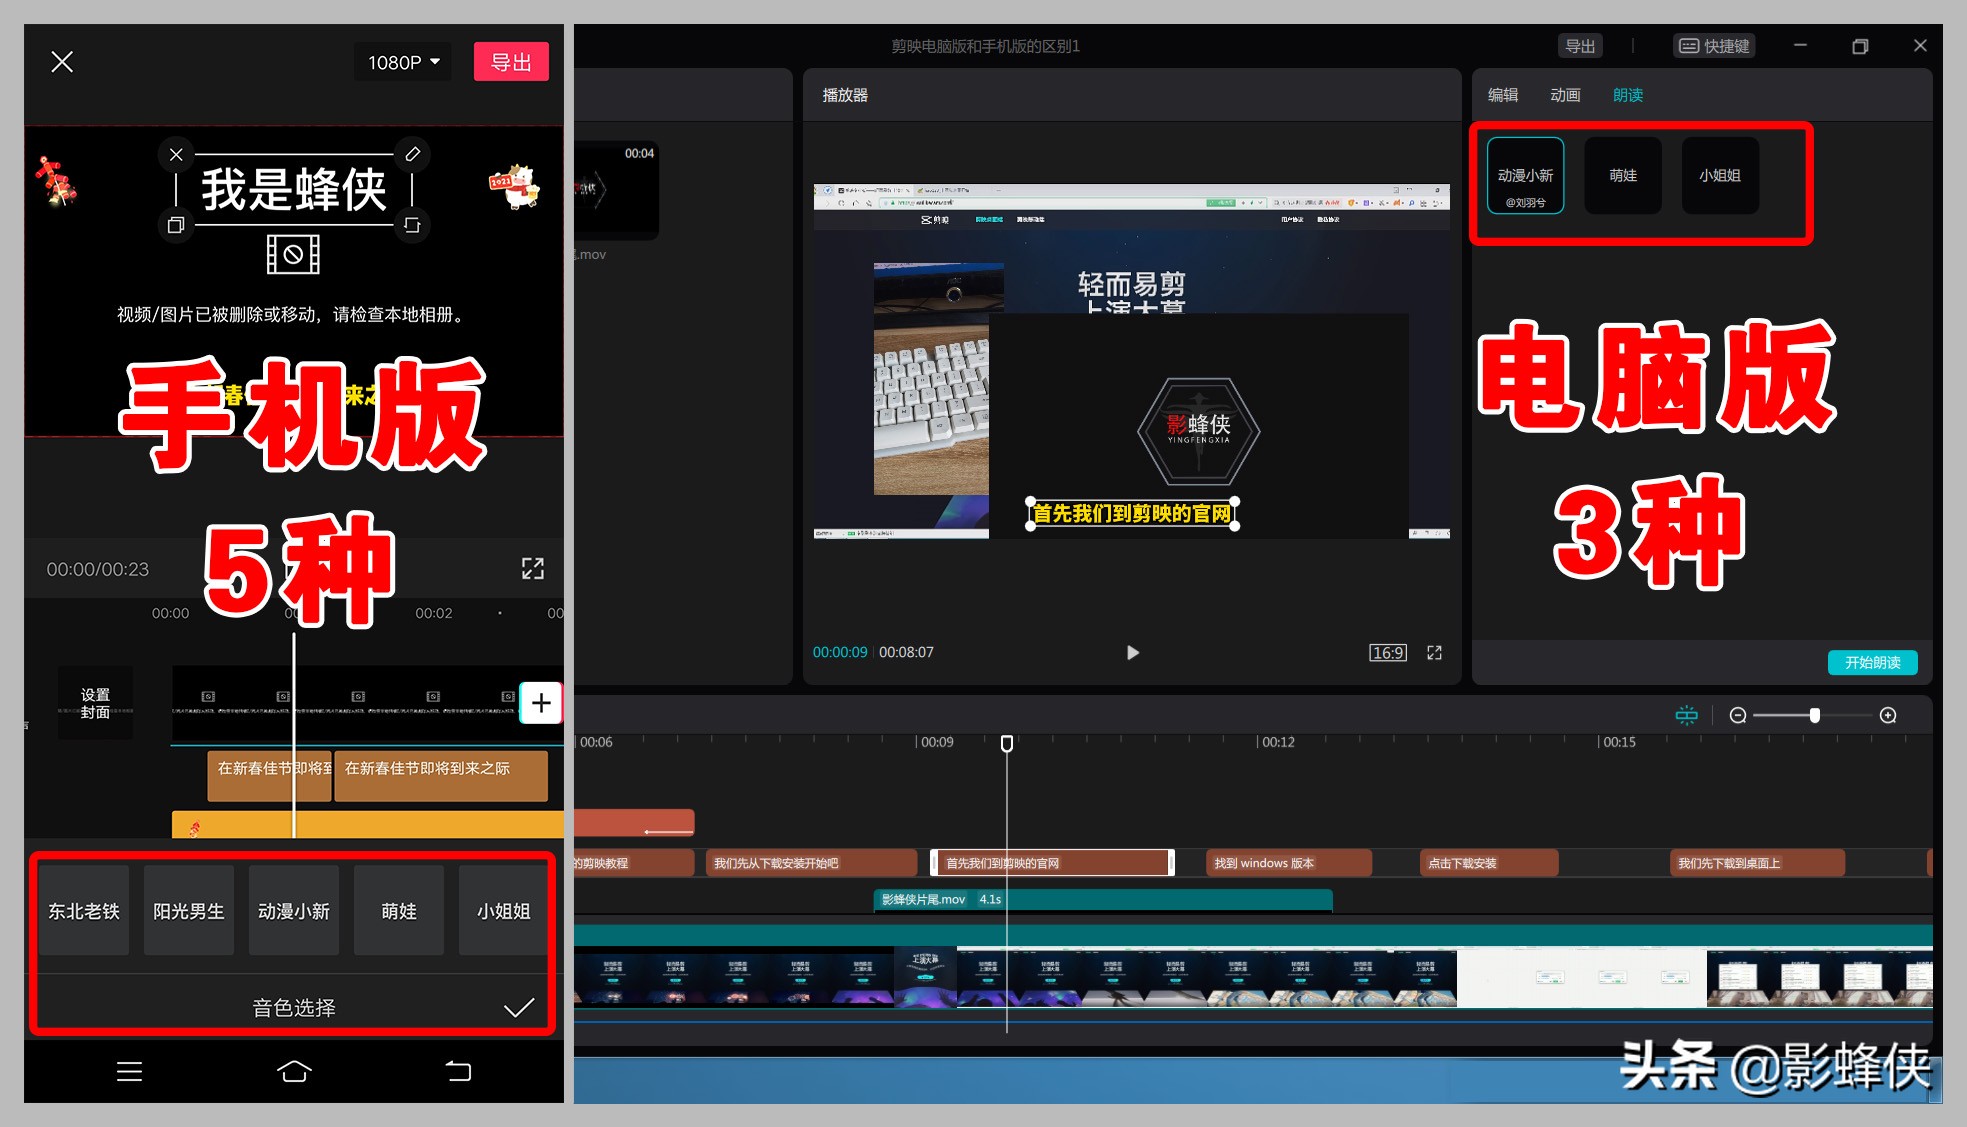The image size is (1967, 1127).
Task: Click the pink 导出 export button
Action: point(511,61)
